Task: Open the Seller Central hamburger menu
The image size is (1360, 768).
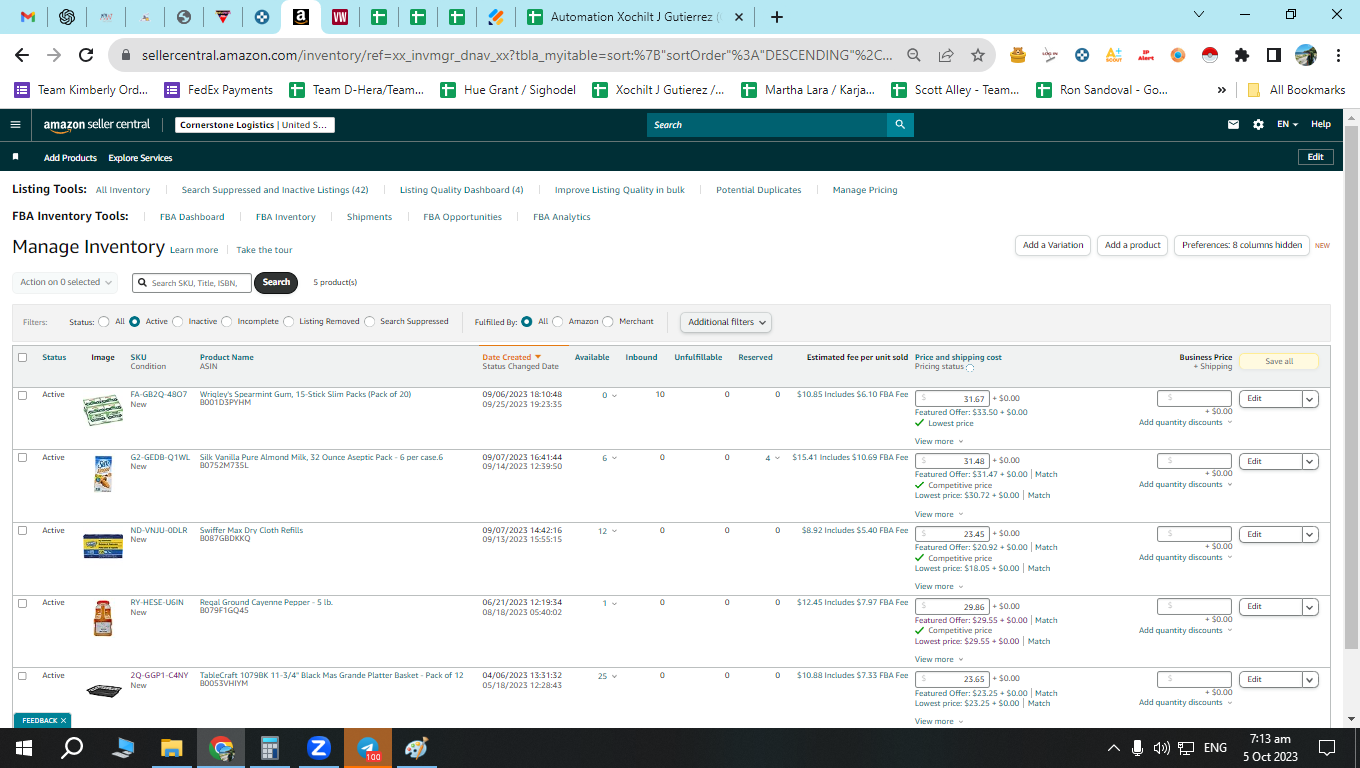Action: [x=15, y=125]
